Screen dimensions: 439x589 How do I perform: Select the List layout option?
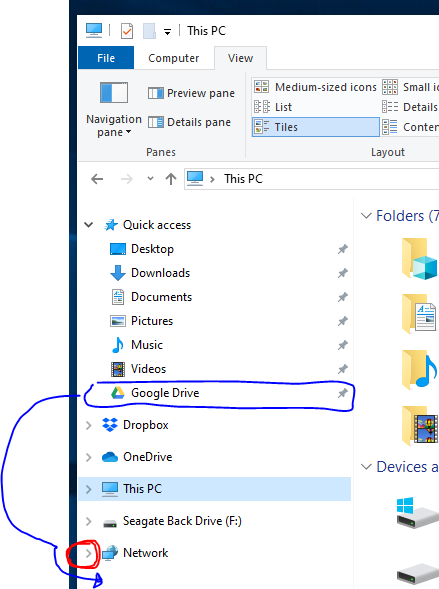315,107
